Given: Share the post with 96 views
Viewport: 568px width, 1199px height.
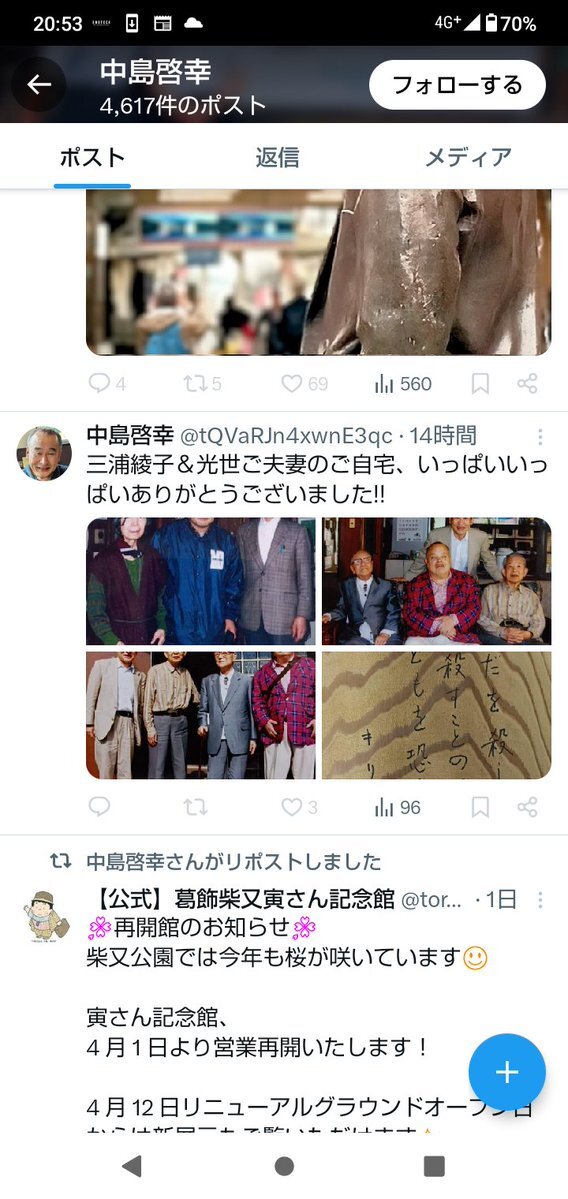Looking at the screenshot, I should pyautogui.click(x=527, y=807).
